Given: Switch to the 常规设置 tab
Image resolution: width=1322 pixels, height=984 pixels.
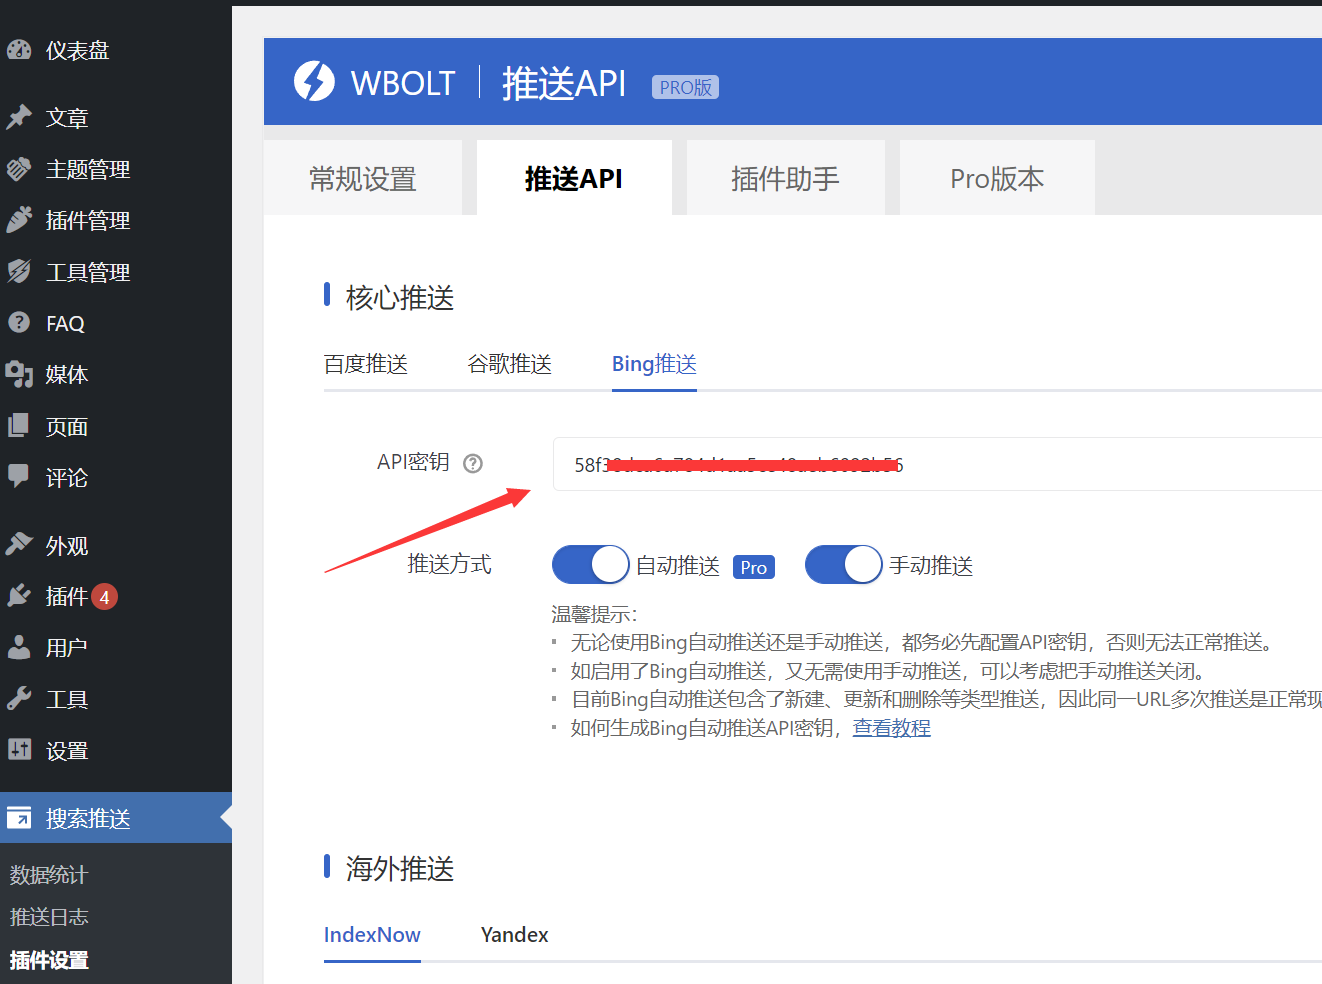Looking at the screenshot, I should click(x=364, y=178).
